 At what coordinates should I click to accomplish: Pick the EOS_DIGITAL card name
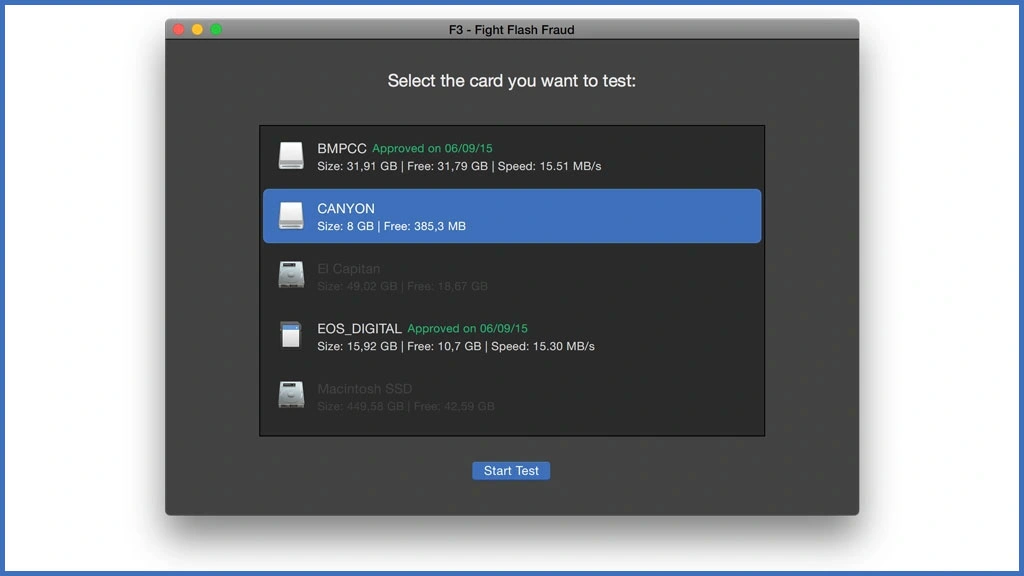(x=359, y=328)
